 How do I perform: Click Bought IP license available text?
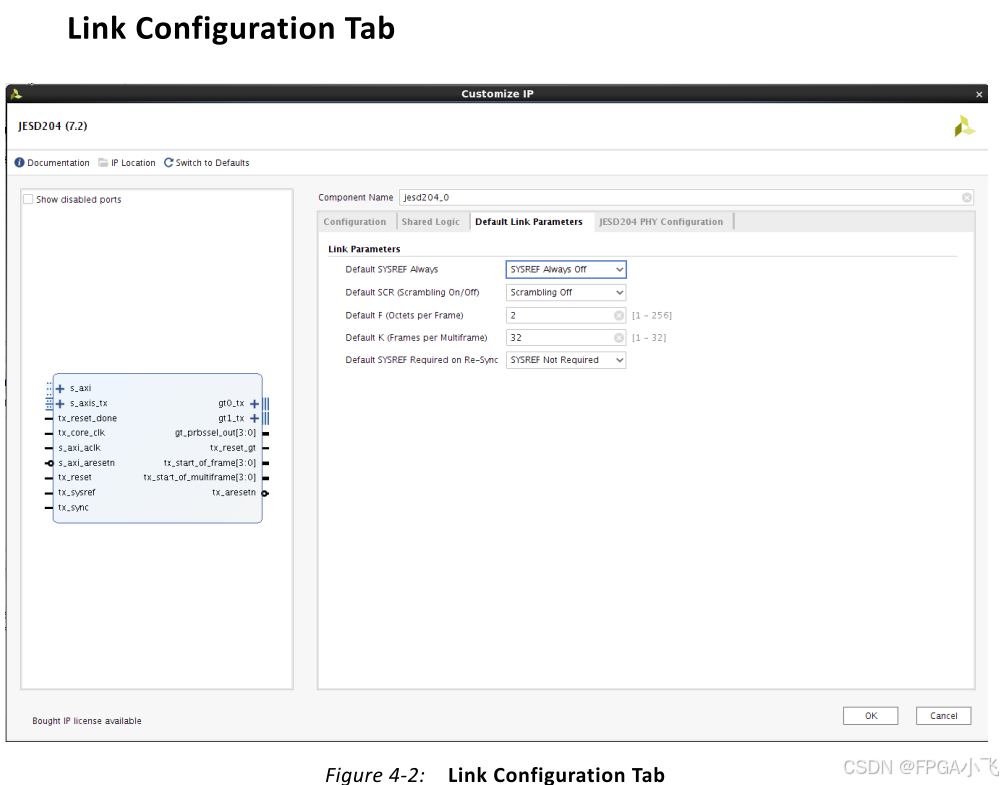tap(87, 721)
